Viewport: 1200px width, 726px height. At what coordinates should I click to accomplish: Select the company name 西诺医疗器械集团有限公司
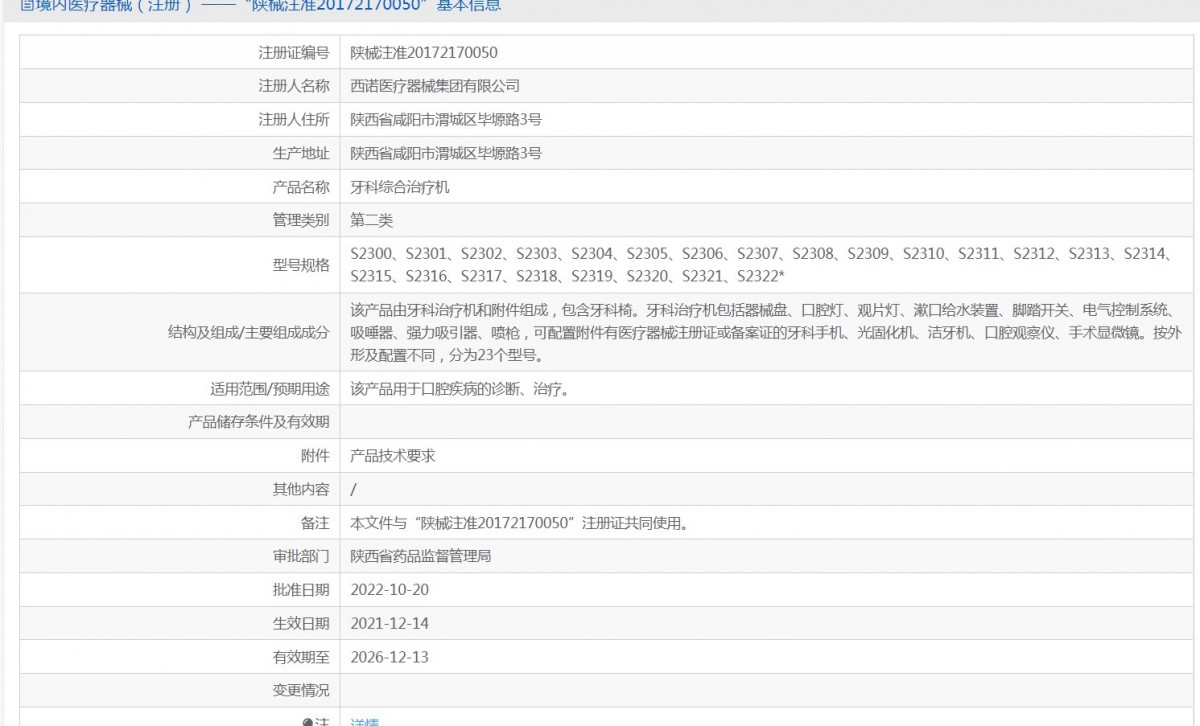point(435,86)
